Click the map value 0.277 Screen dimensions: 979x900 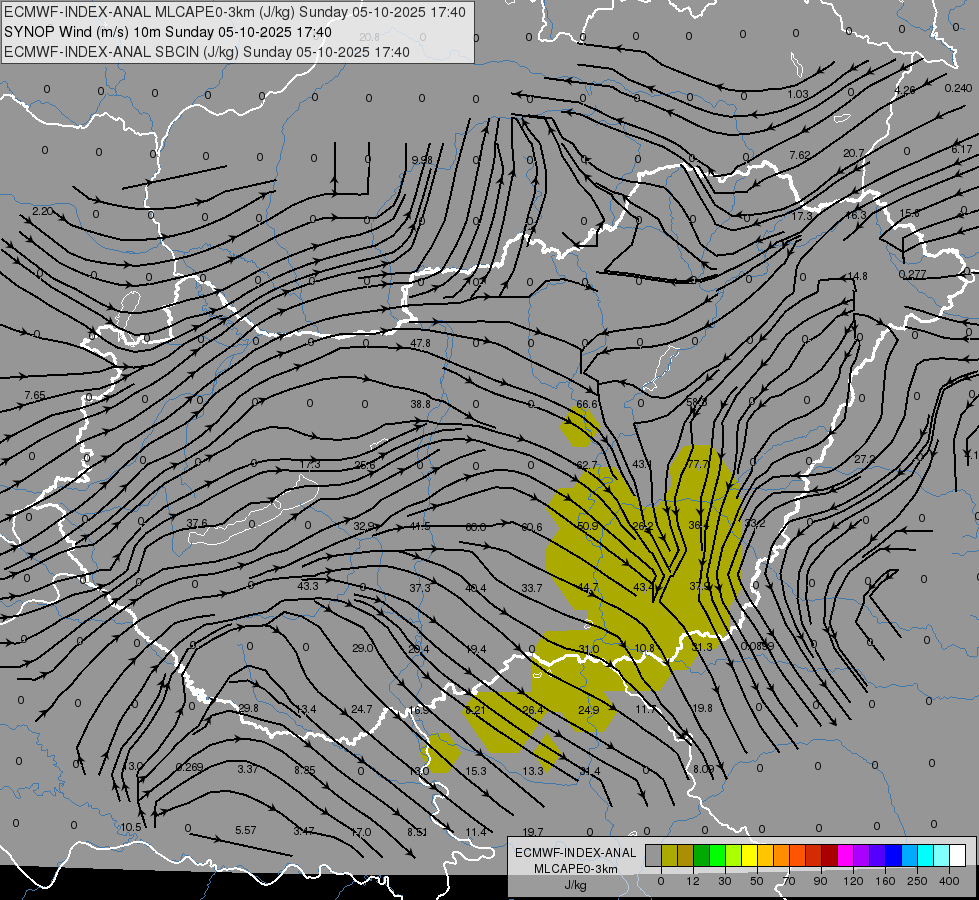(912, 274)
